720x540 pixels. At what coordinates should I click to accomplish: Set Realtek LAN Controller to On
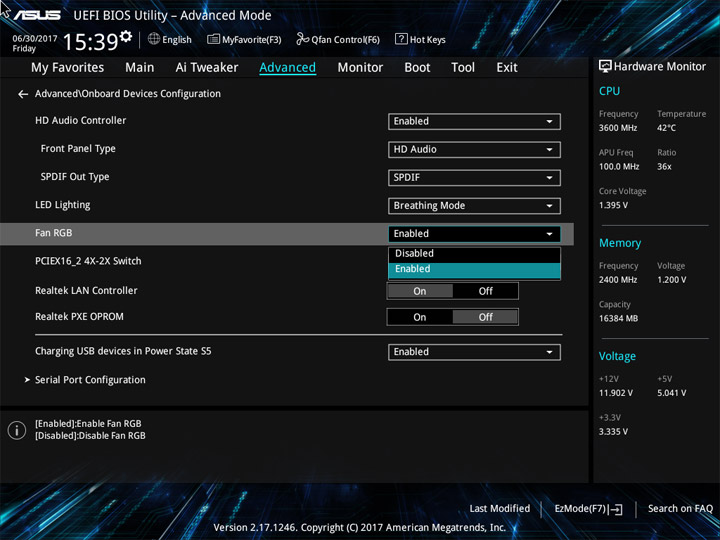pos(420,291)
